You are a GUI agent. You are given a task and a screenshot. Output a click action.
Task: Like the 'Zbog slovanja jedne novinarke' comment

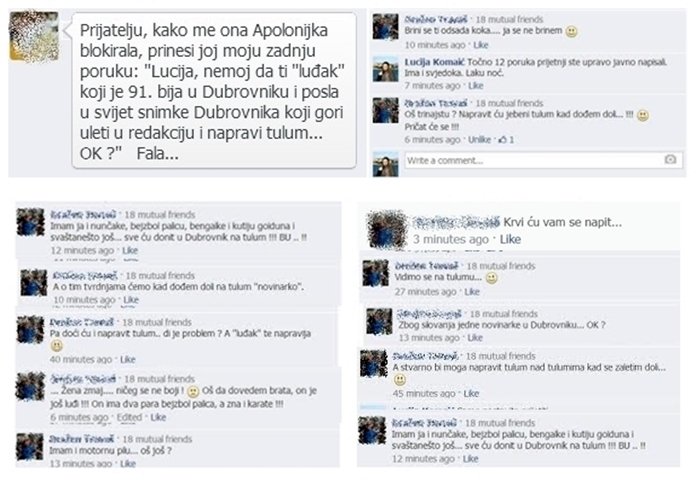(475, 338)
